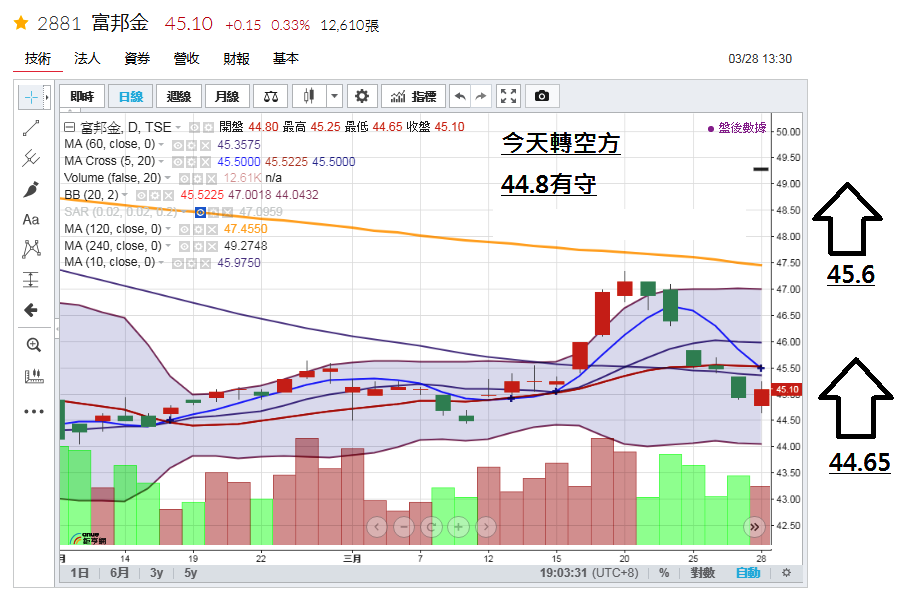Open the three-dots more tools menu

(34, 411)
